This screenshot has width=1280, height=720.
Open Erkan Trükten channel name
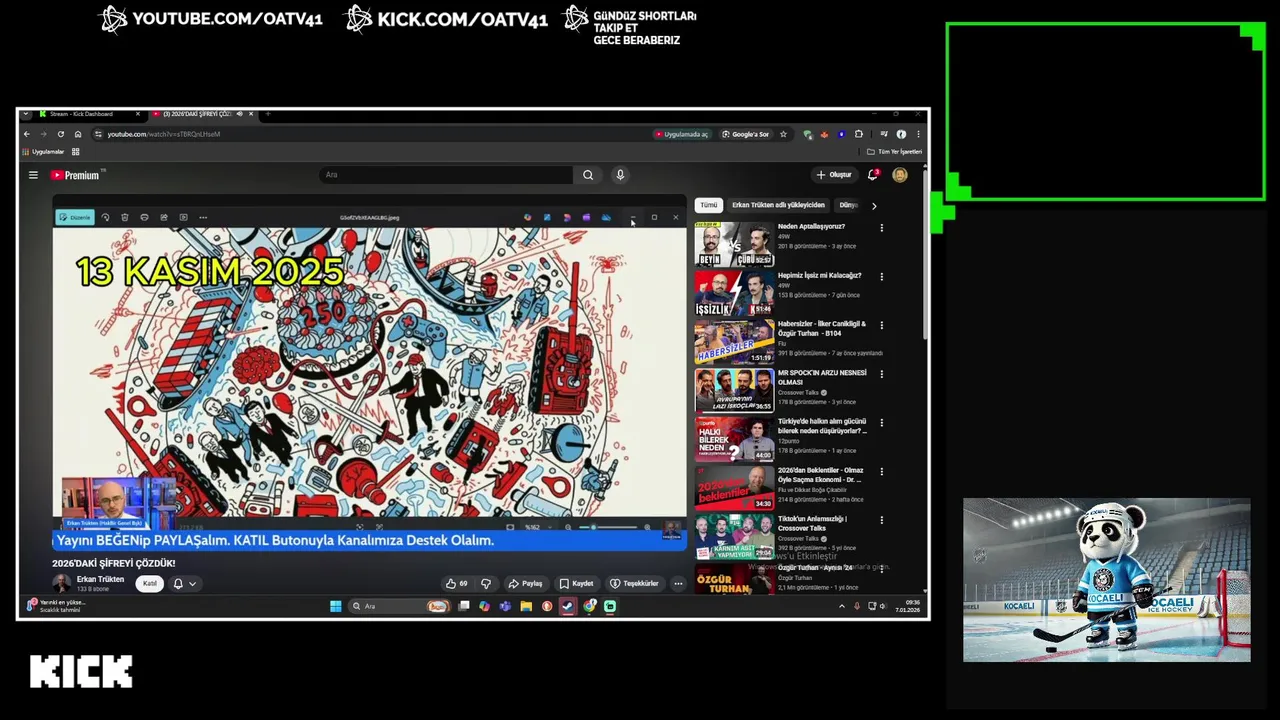tap(100, 579)
